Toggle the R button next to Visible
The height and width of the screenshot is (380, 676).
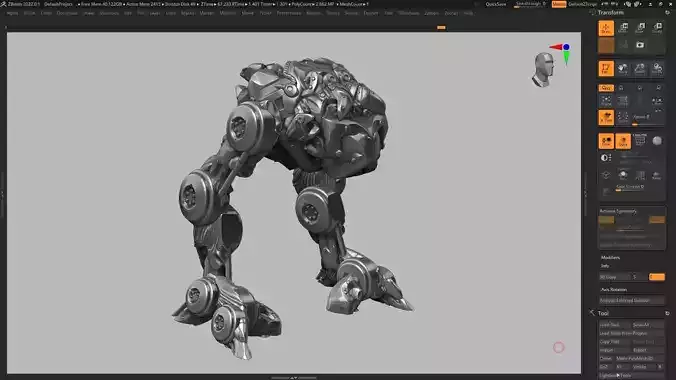660,367
